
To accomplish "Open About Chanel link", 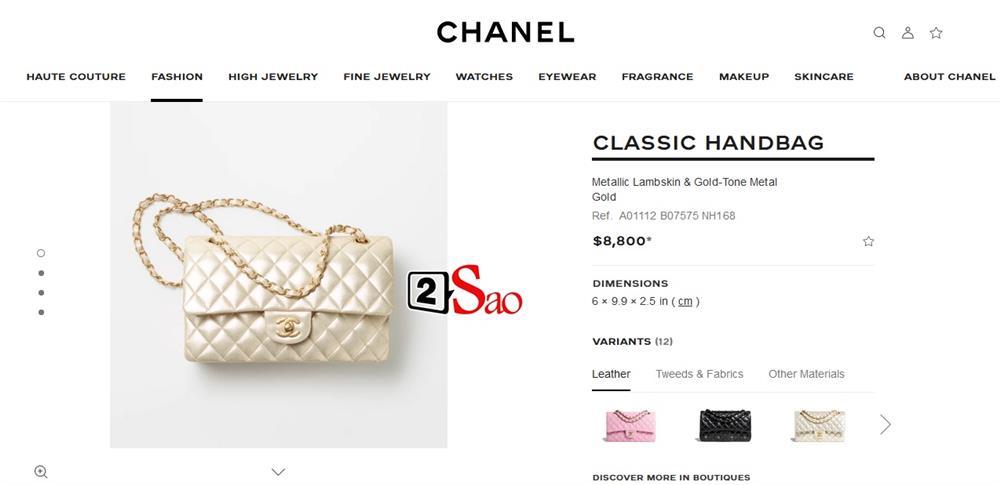I will (x=949, y=77).
